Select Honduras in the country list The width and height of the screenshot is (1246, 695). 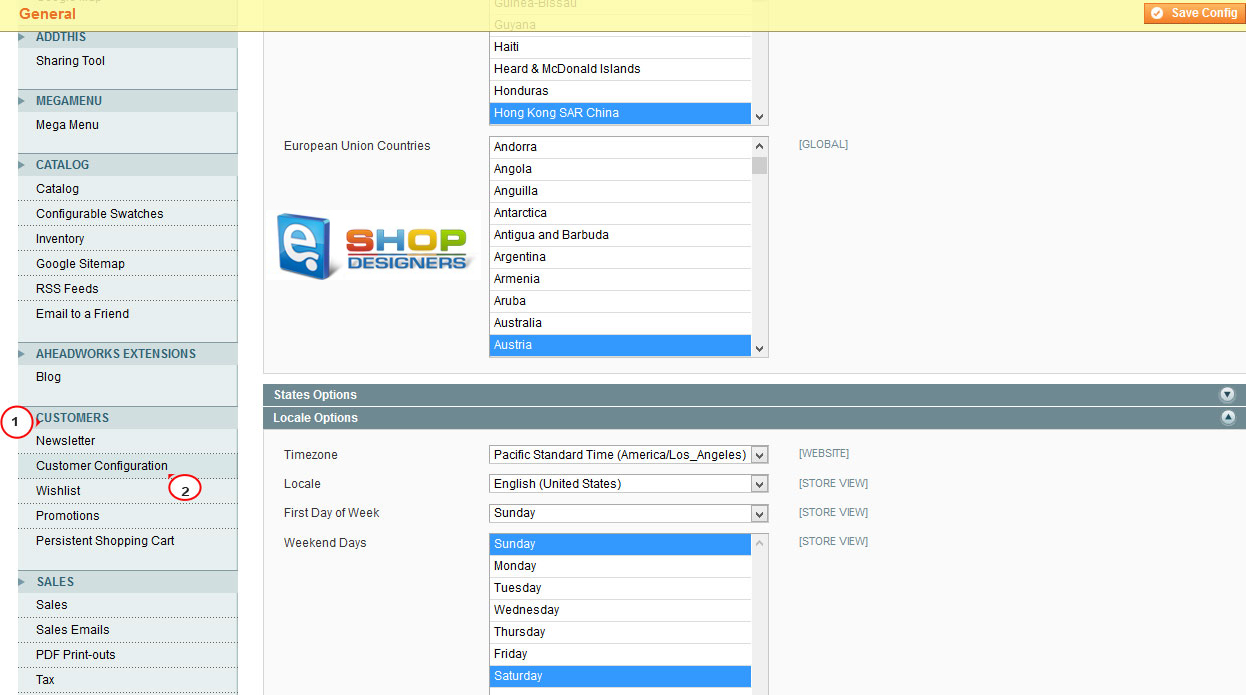point(620,91)
